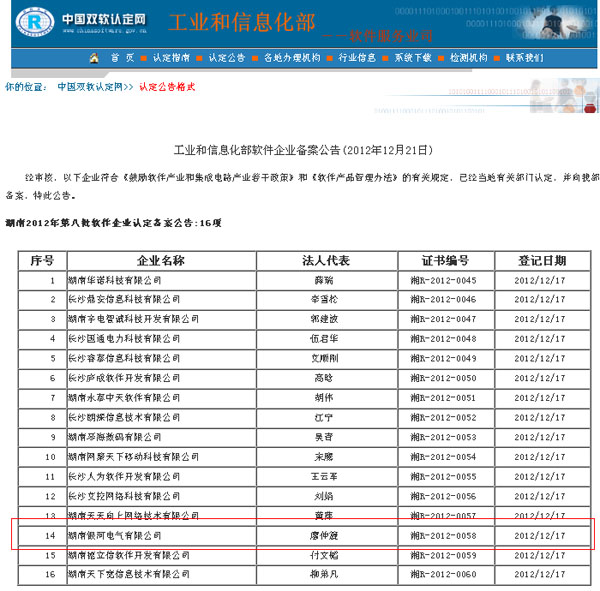Open the 联系我们 contact page
This screenshot has height=591, width=600.
pyautogui.click(x=524, y=58)
